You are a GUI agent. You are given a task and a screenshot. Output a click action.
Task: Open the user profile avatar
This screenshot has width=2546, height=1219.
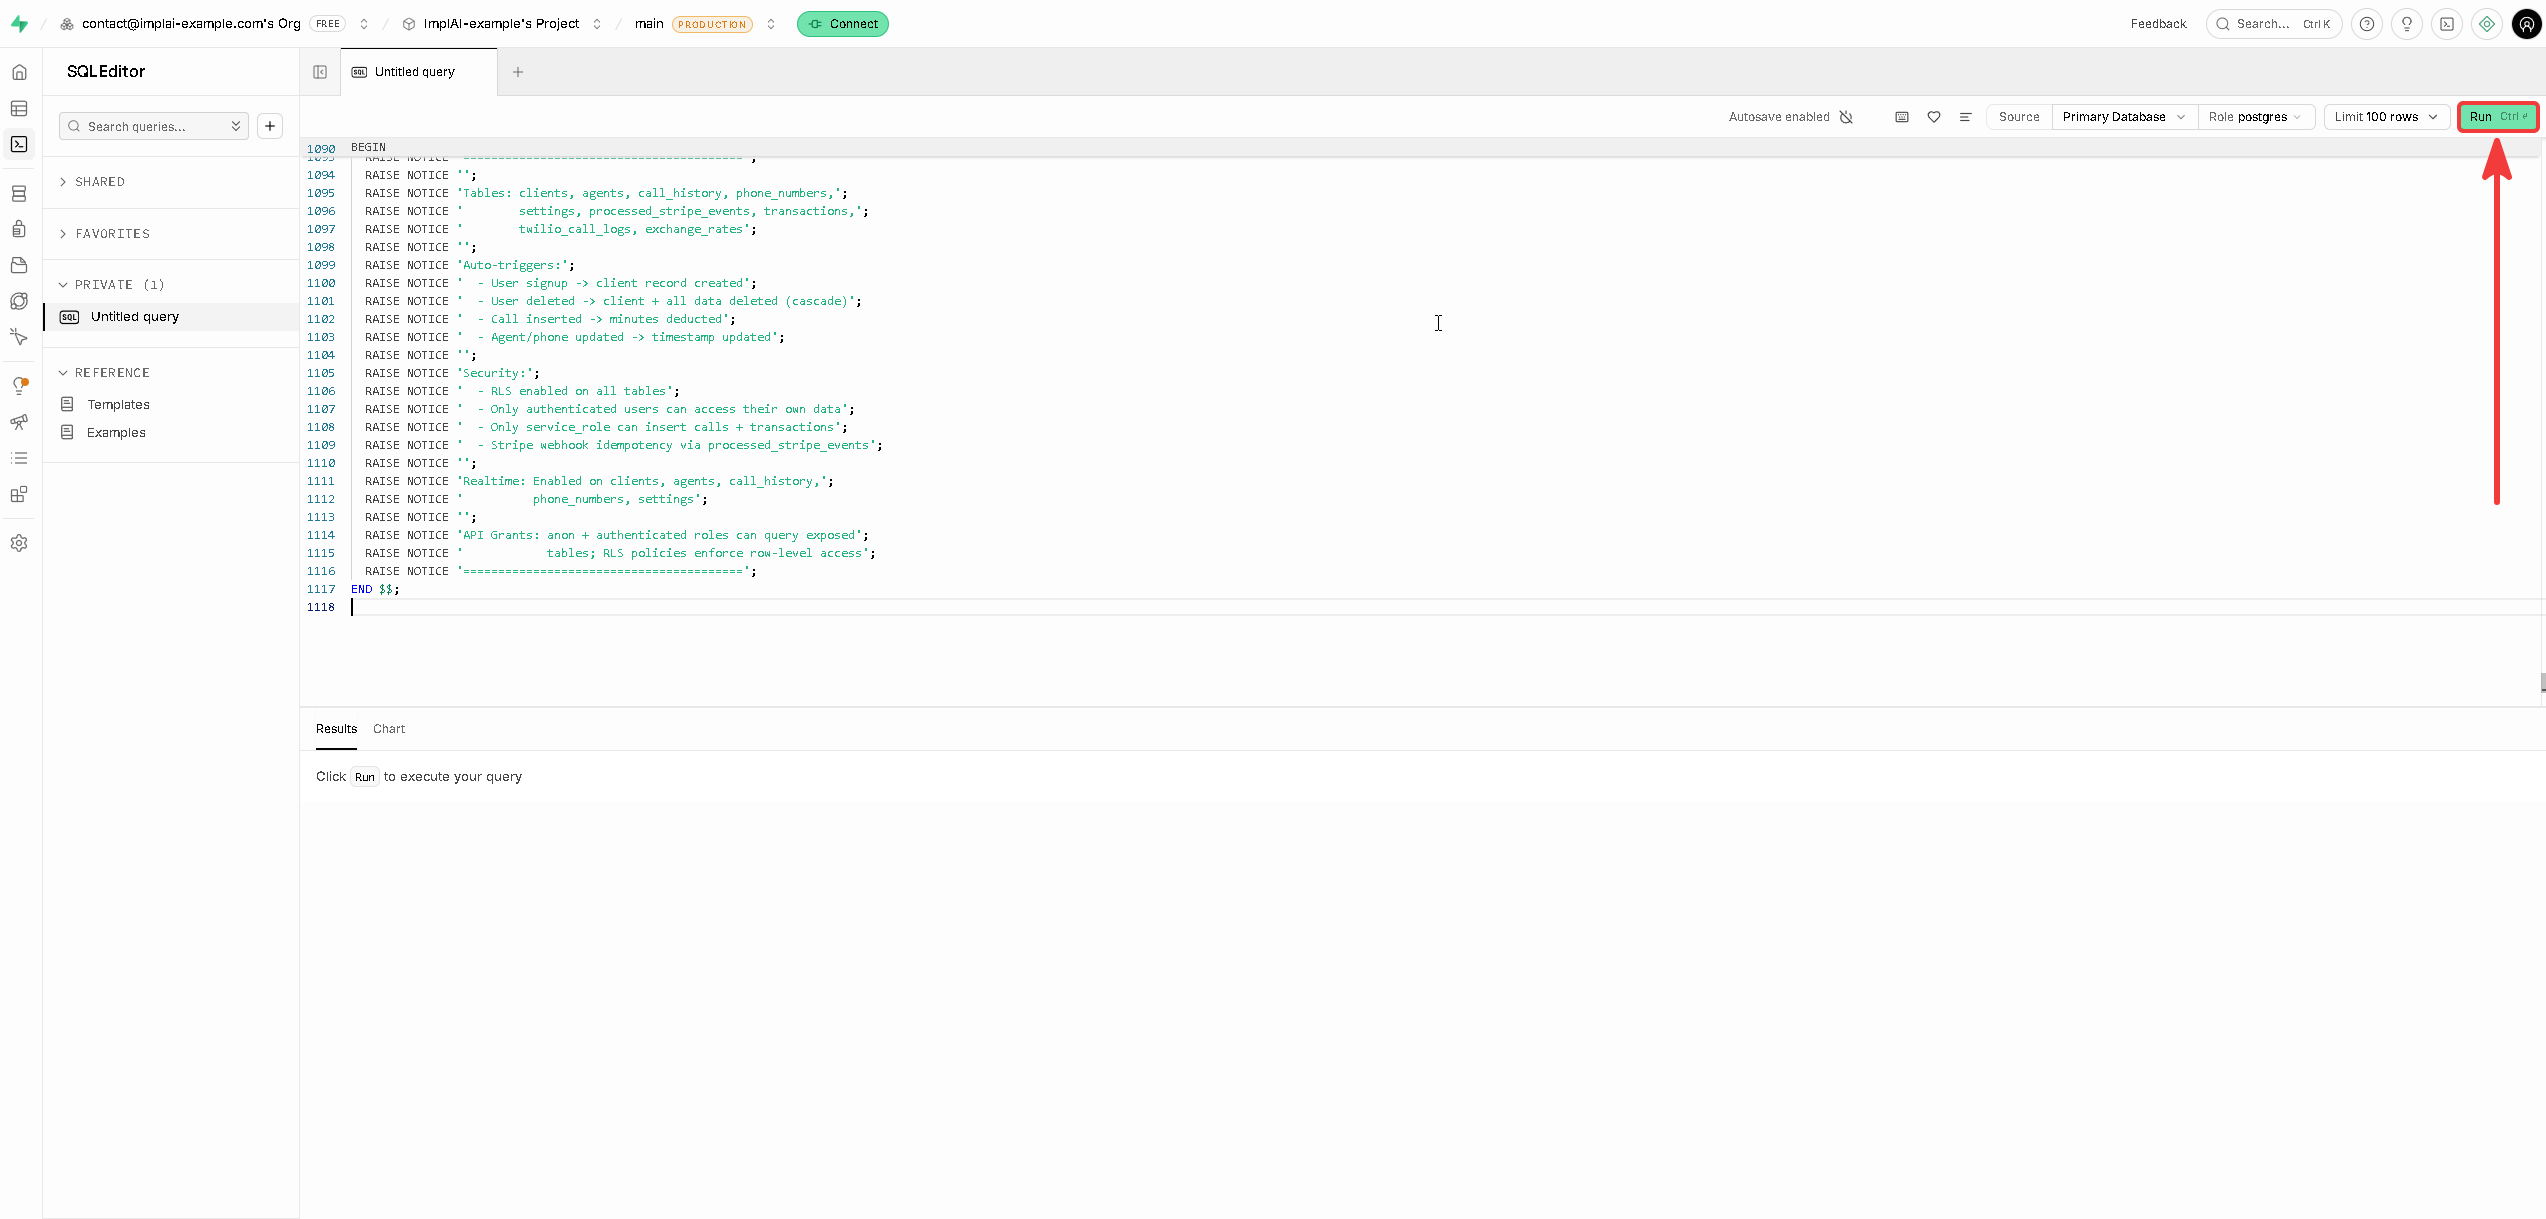pos(2527,24)
